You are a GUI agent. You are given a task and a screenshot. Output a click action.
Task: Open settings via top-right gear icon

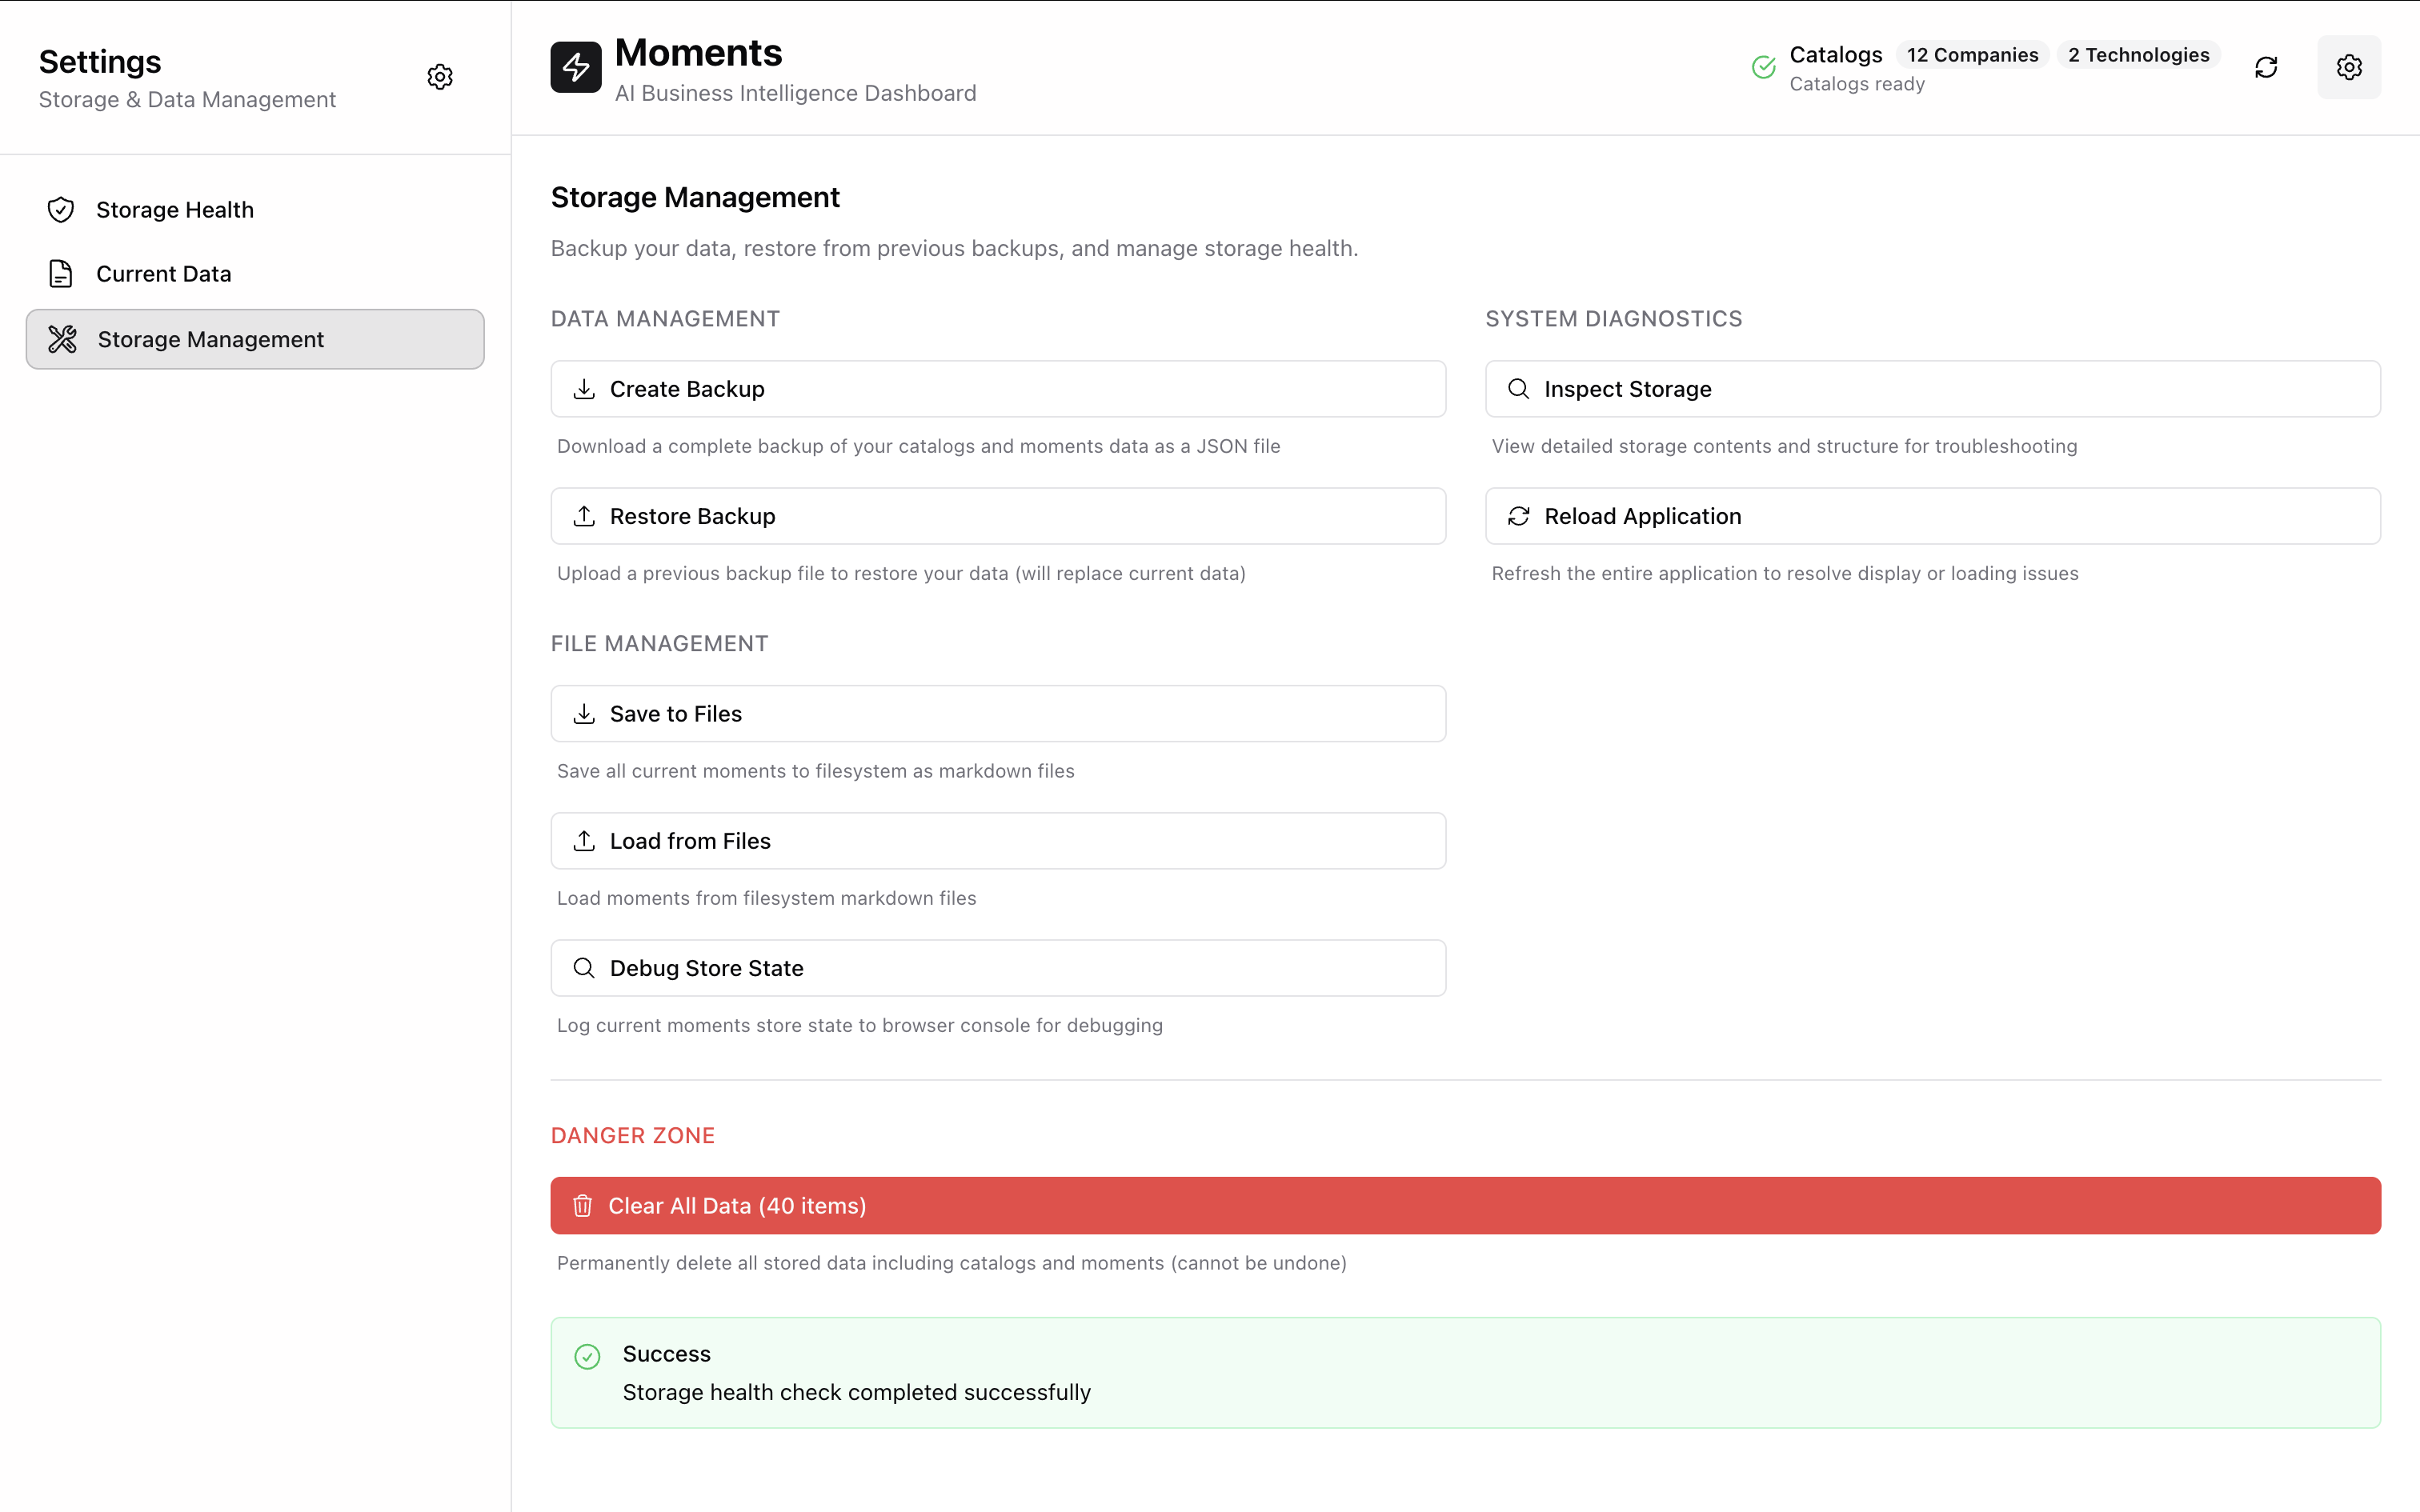2349,67
